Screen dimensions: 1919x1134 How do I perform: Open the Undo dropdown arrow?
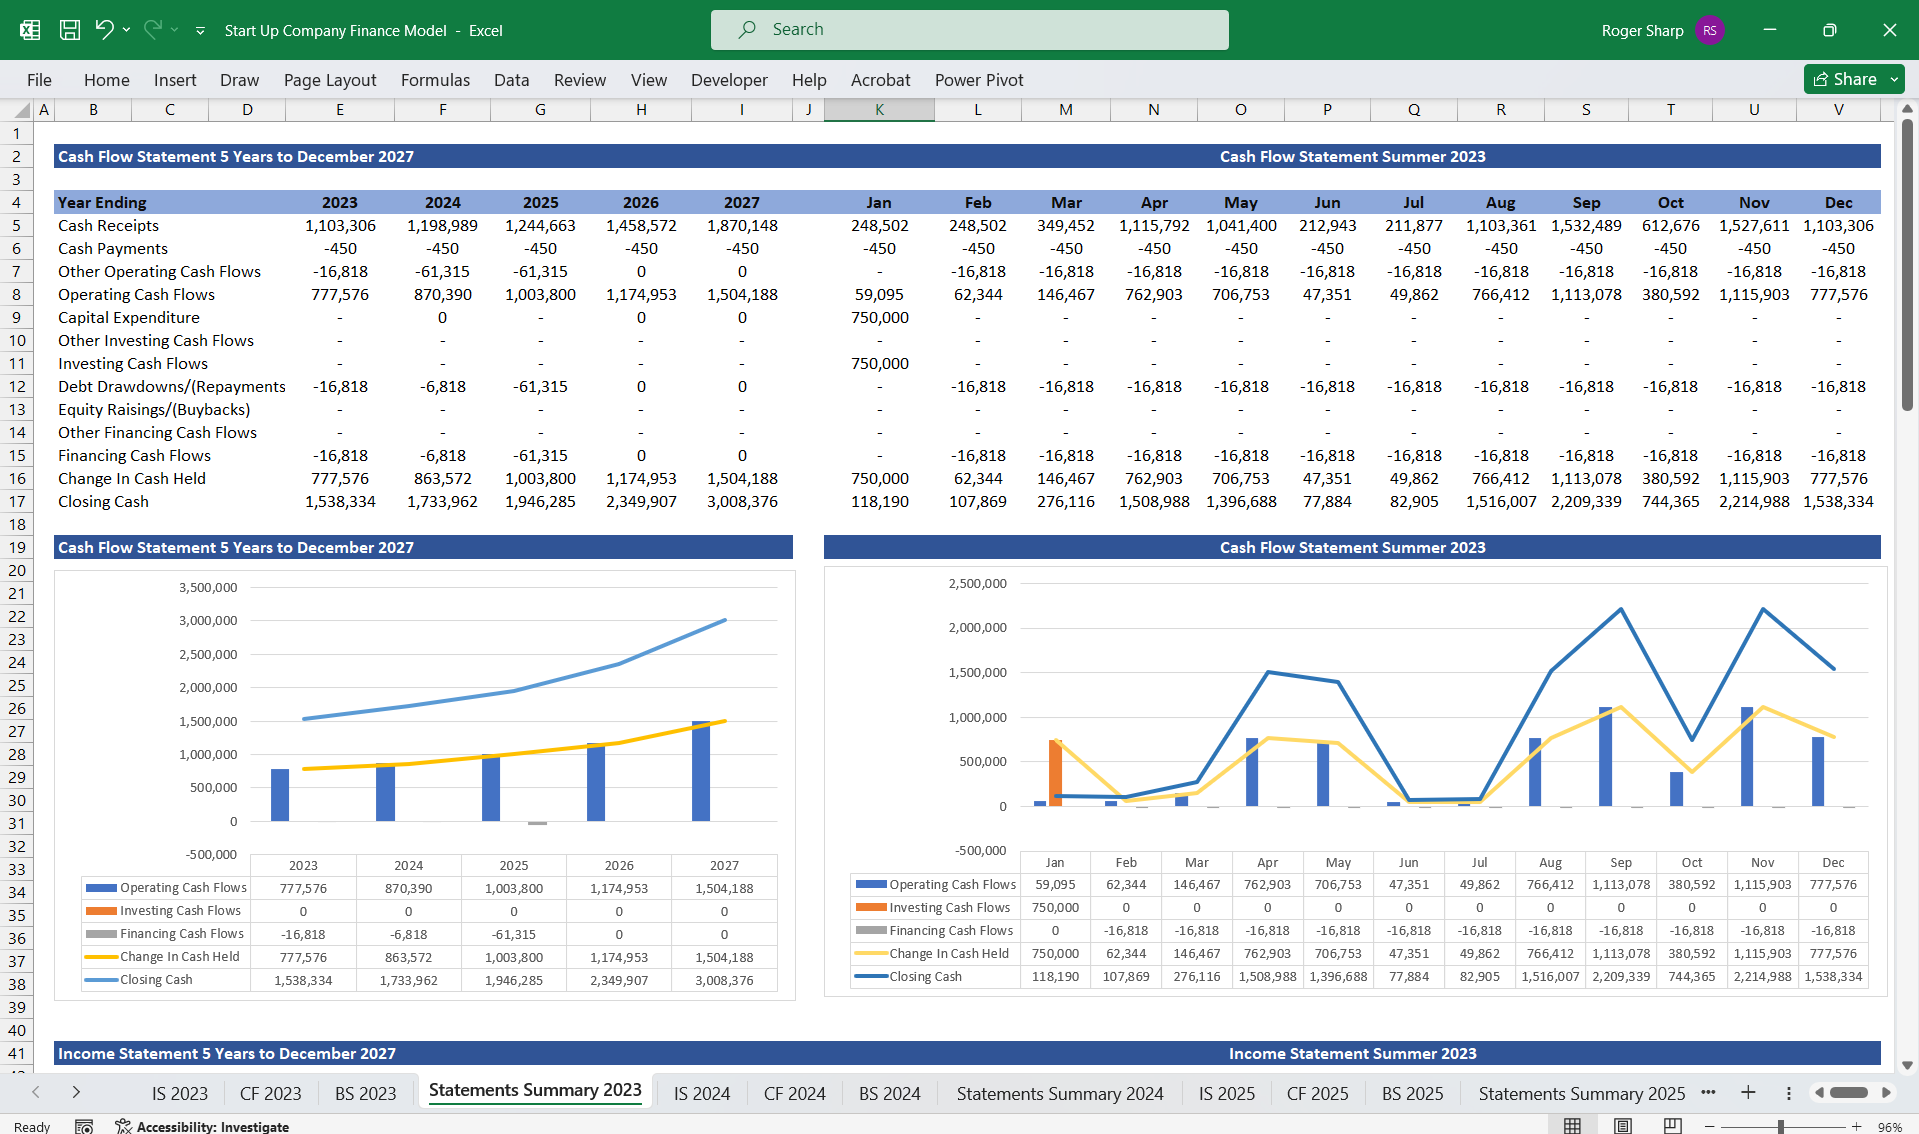(x=126, y=29)
